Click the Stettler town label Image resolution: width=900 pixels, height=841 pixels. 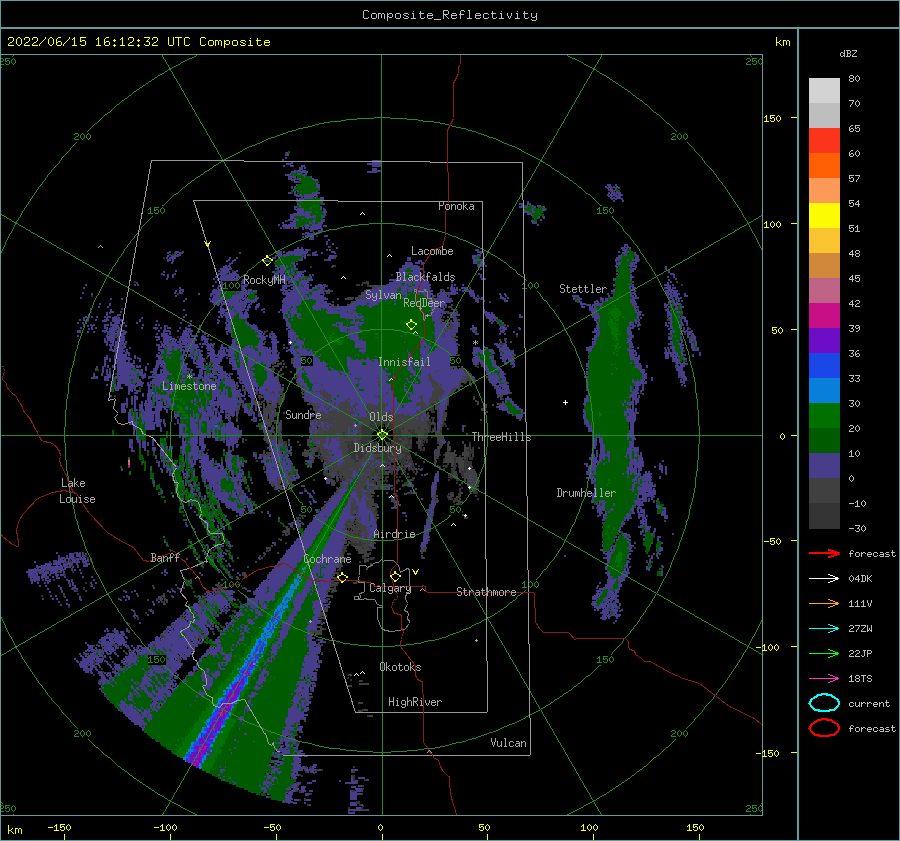pos(583,289)
